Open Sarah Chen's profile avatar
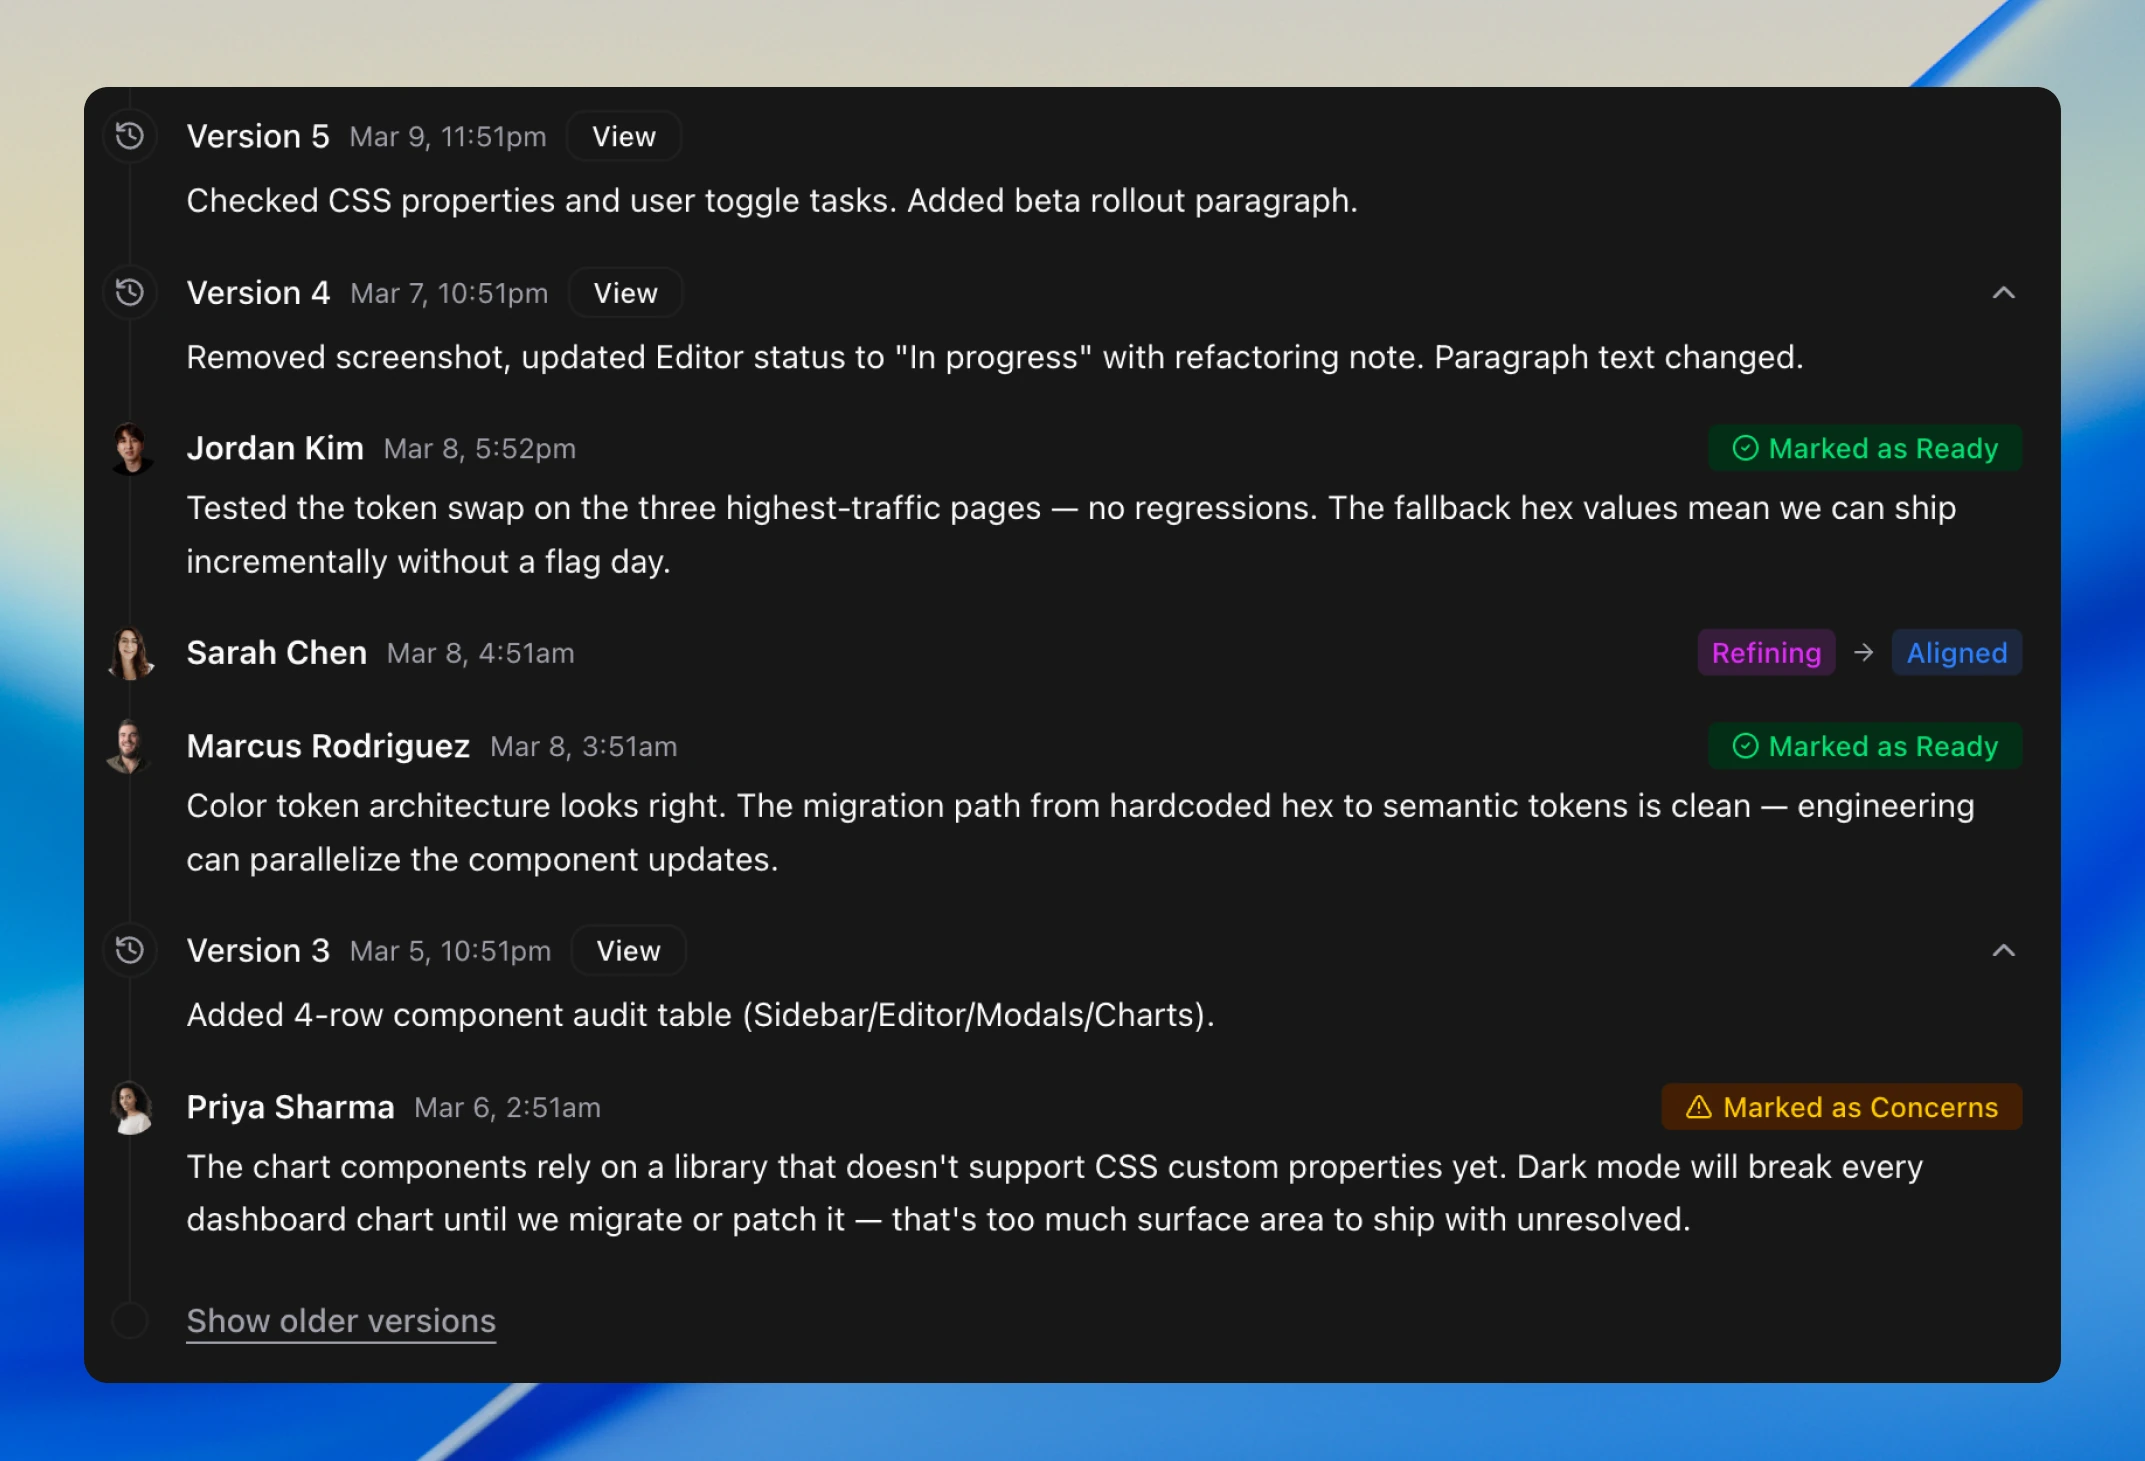Viewport: 2145px width, 1461px height. [x=131, y=654]
